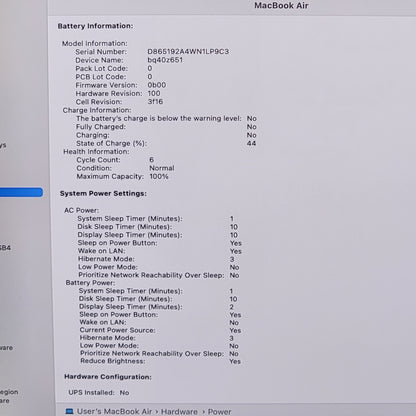Select sidebar item ending in "egion"

9,392
